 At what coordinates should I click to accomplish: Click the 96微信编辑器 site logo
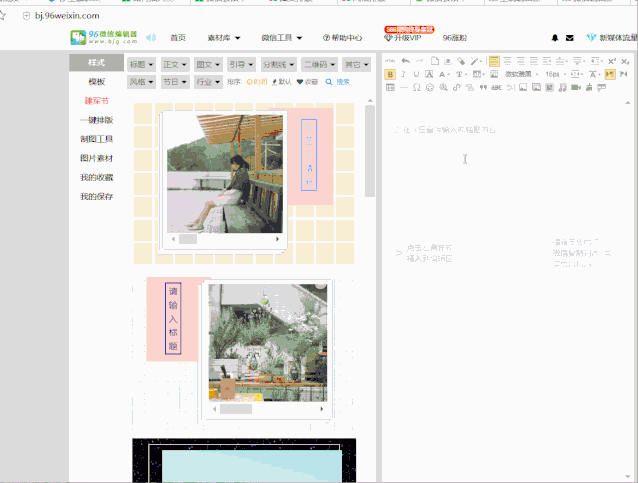(104, 37)
